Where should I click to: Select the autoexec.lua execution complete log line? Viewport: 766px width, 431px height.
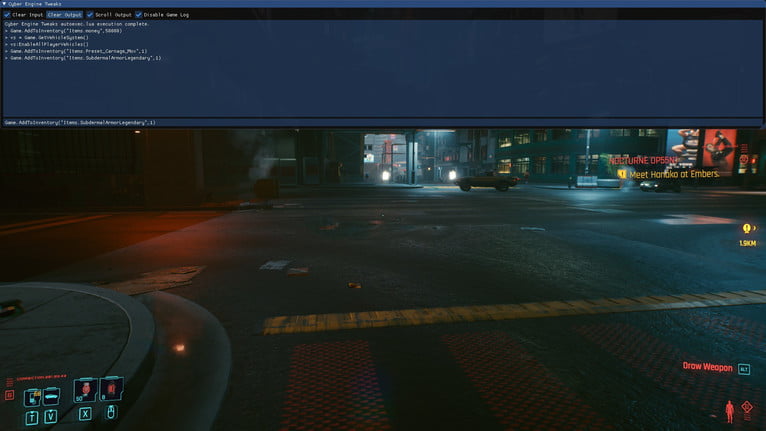click(77, 23)
